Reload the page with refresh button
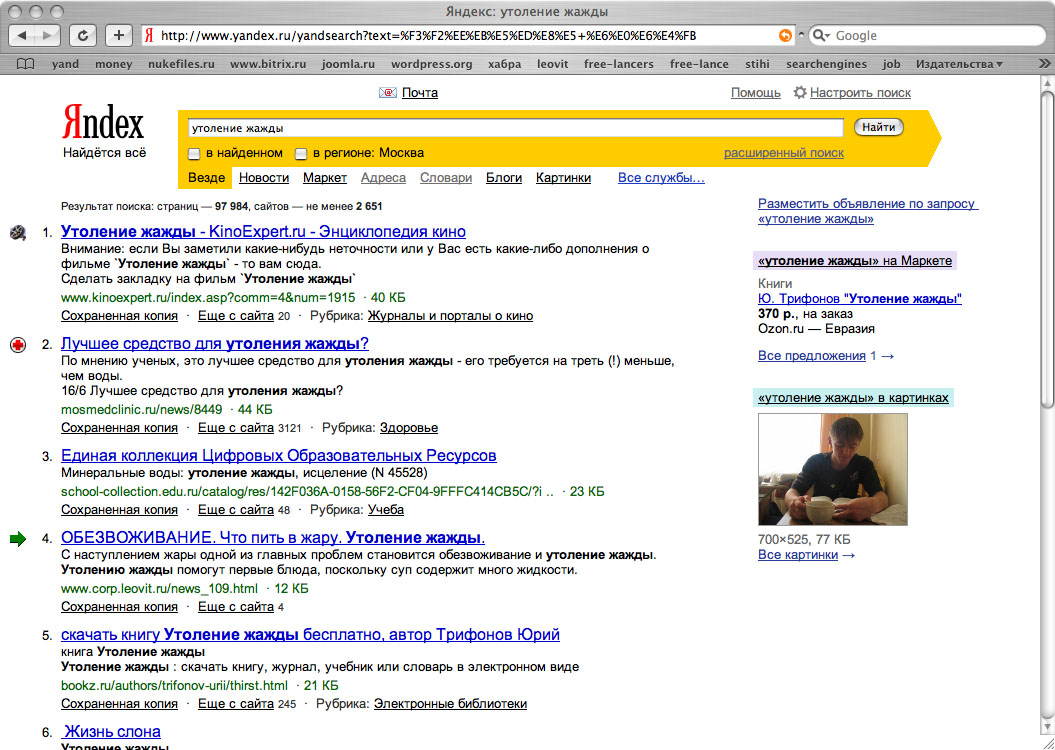This screenshot has width=1055, height=750. point(83,35)
